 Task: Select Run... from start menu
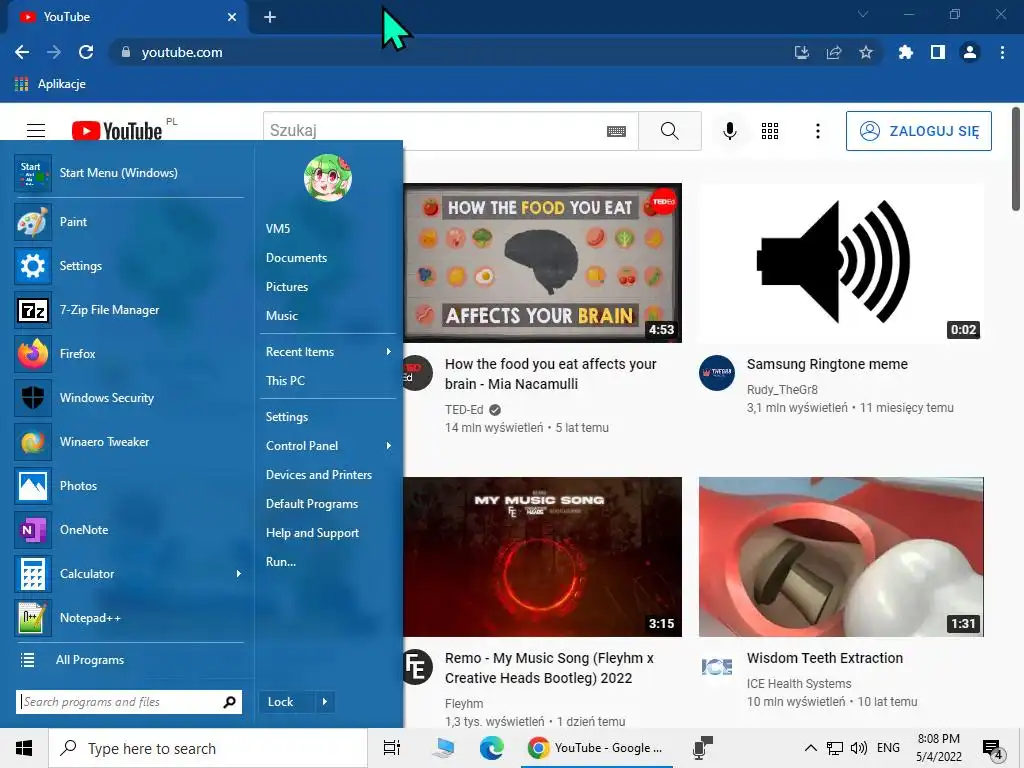click(x=281, y=562)
